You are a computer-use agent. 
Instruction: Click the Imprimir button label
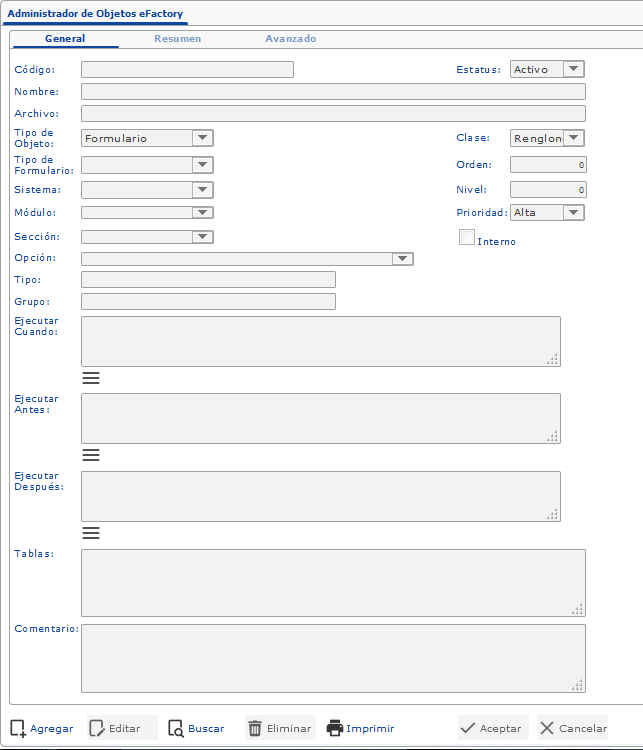pos(370,728)
